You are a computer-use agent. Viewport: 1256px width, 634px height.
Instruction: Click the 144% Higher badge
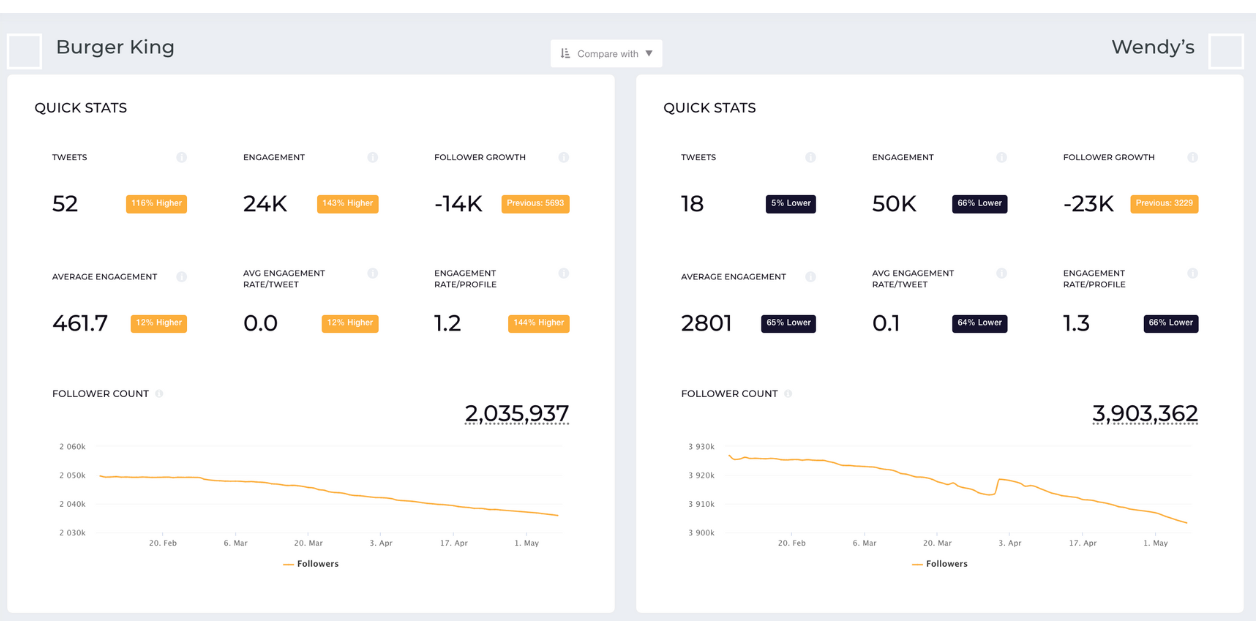coord(539,324)
